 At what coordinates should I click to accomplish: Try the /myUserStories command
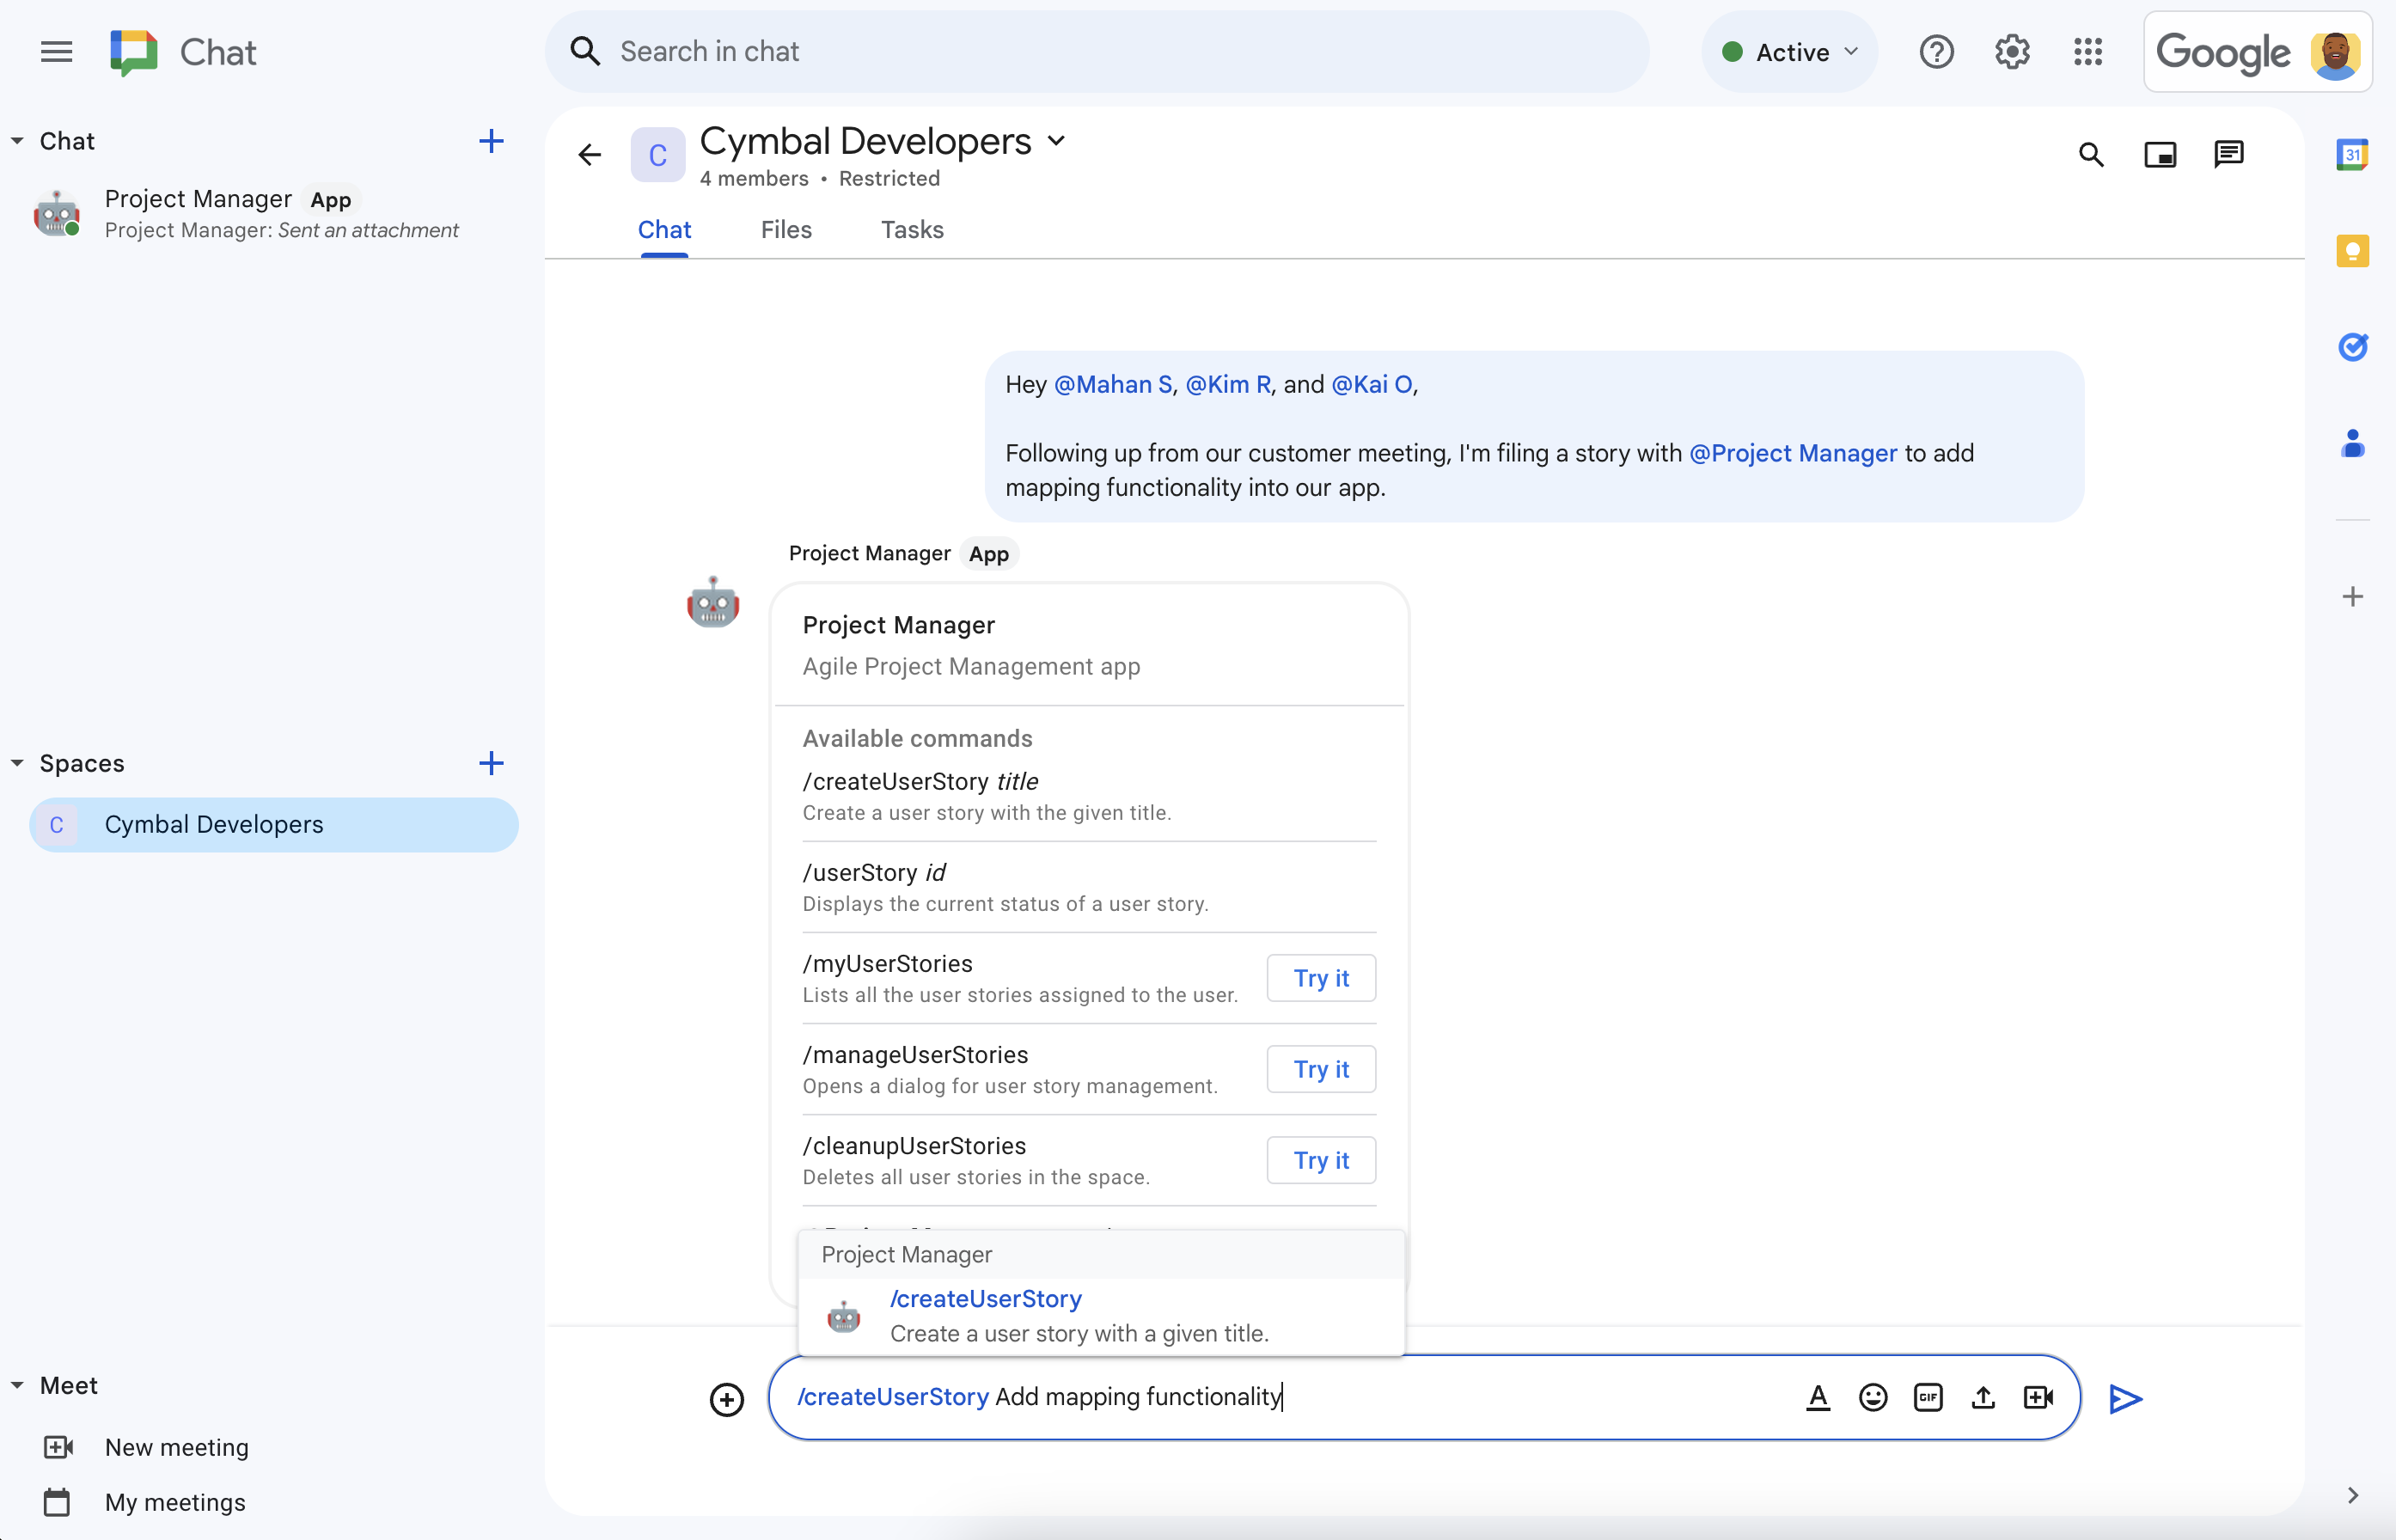point(1320,978)
